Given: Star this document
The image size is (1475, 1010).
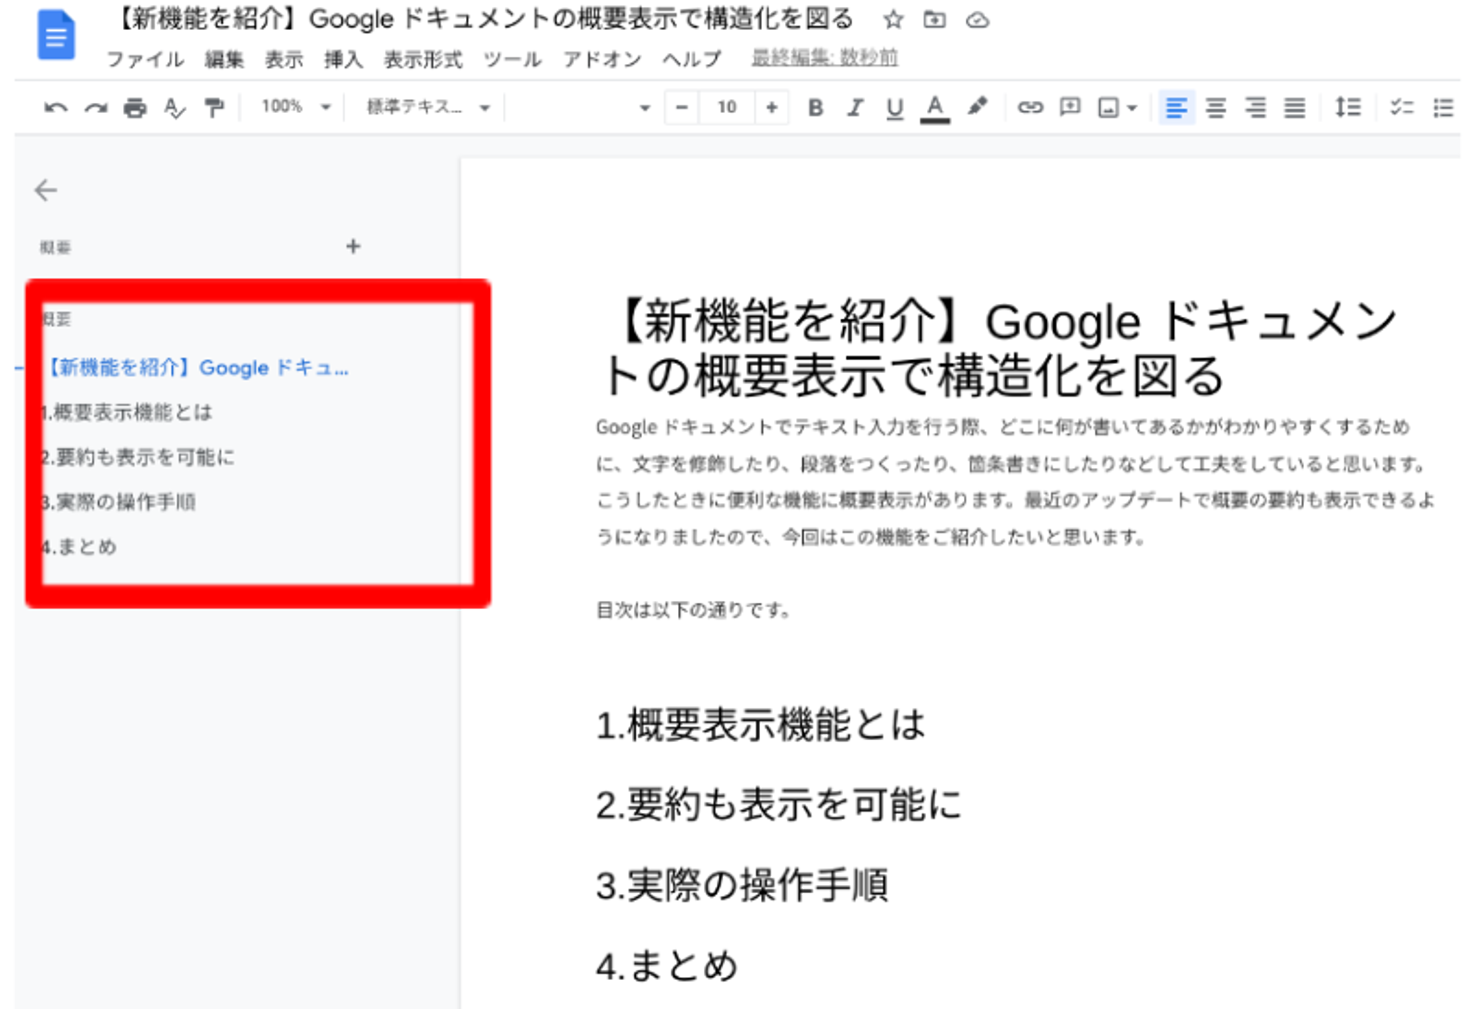Looking at the screenshot, I should click(x=893, y=19).
